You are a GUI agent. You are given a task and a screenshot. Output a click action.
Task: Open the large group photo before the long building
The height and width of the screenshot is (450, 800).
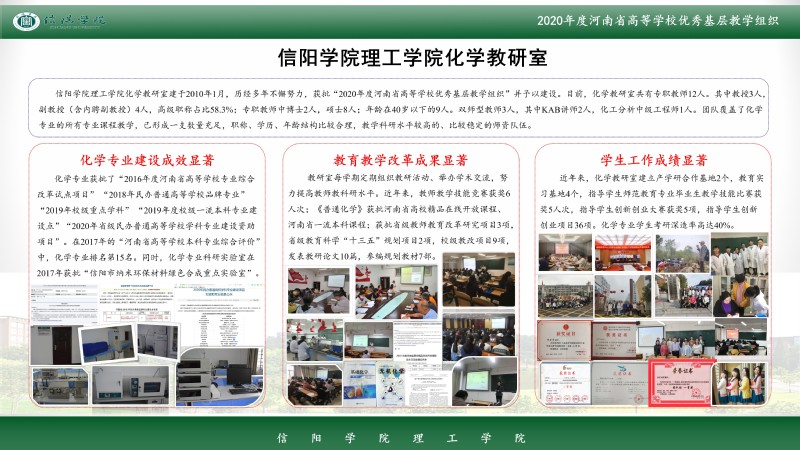566,296
